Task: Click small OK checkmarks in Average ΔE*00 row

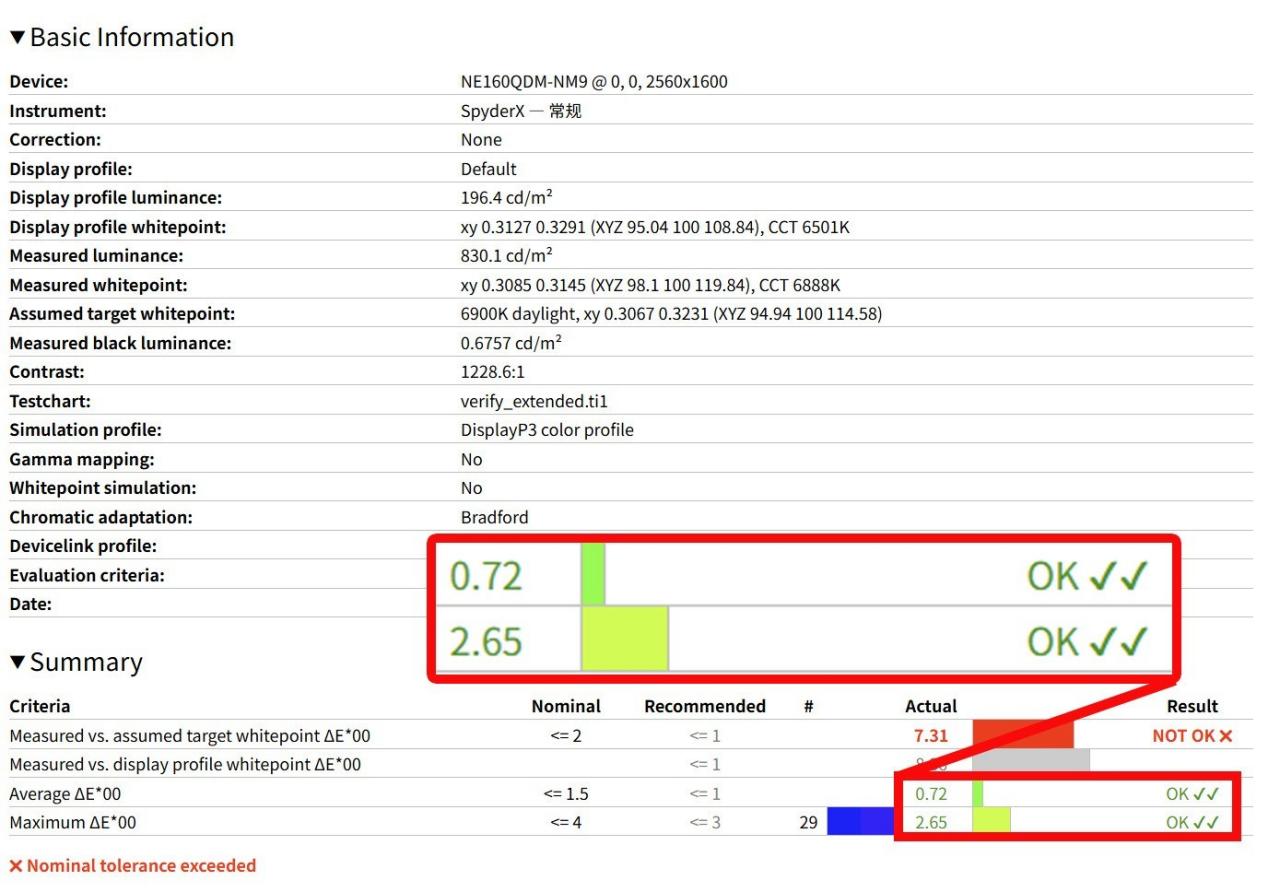Action: (1206, 794)
